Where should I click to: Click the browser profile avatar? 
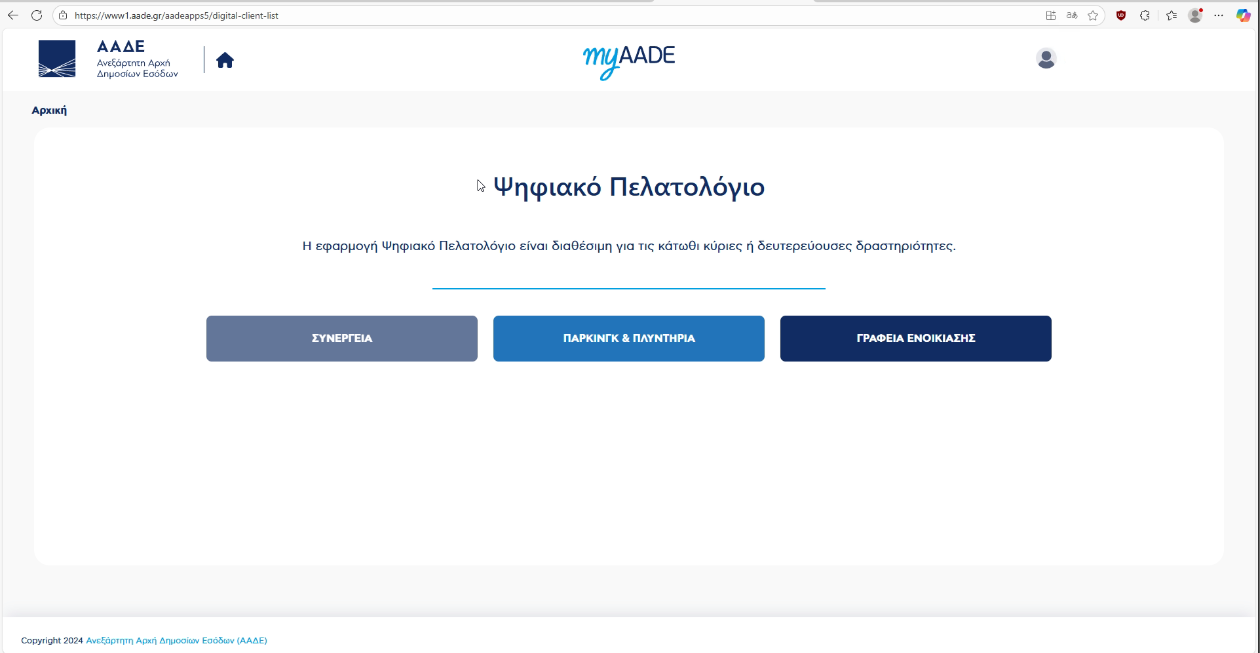click(1194, 15)
